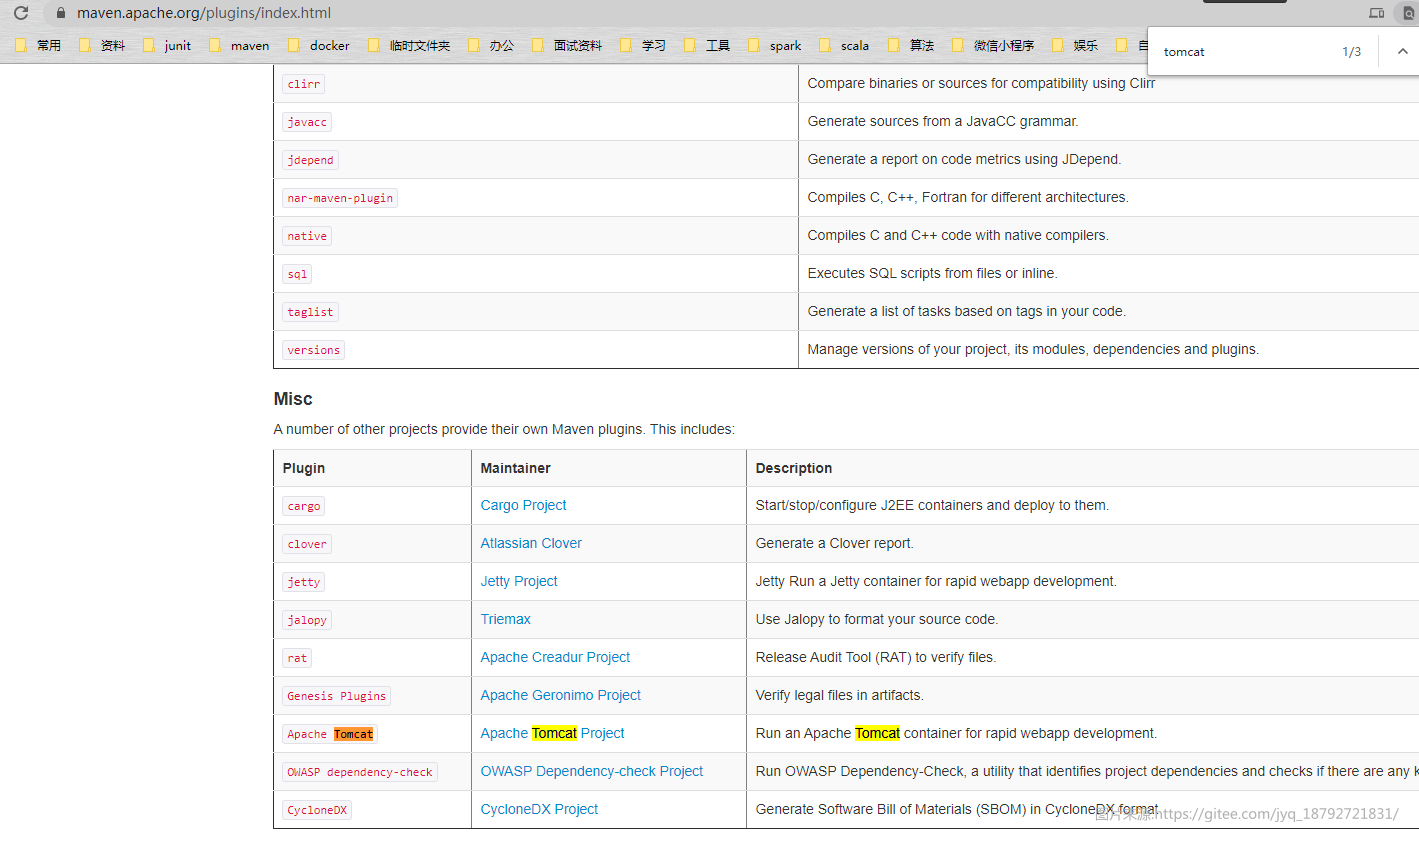
Task: Open the native plugin link
Action: (307, 236)
